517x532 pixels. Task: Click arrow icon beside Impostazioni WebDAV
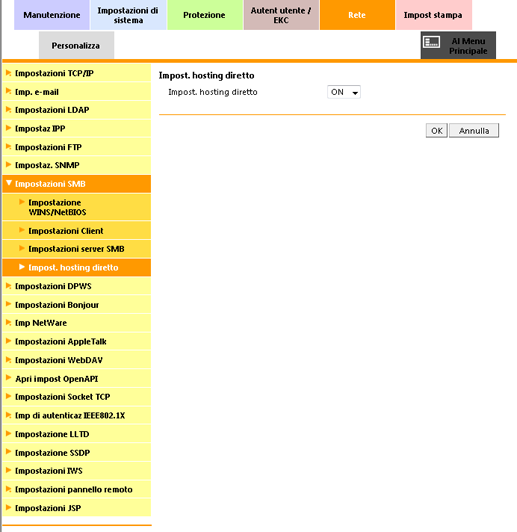(9, 360)
